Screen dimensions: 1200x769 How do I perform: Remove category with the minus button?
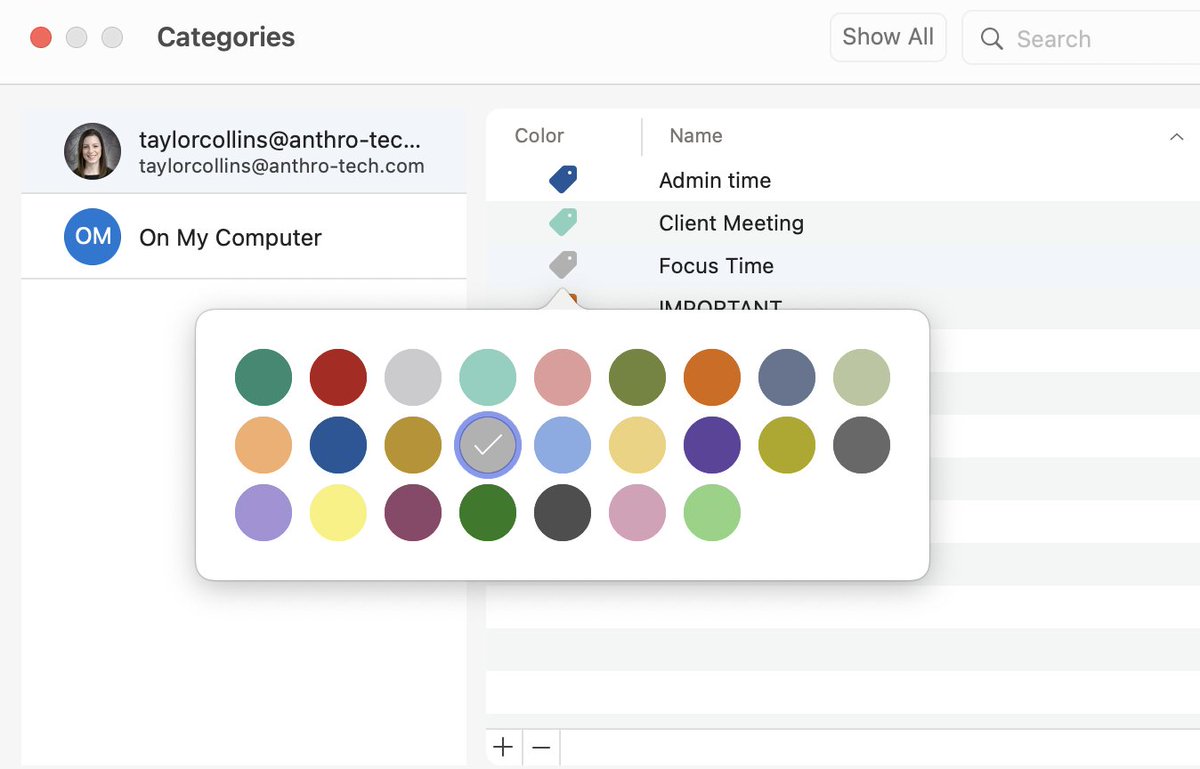(x=541, y=747)
